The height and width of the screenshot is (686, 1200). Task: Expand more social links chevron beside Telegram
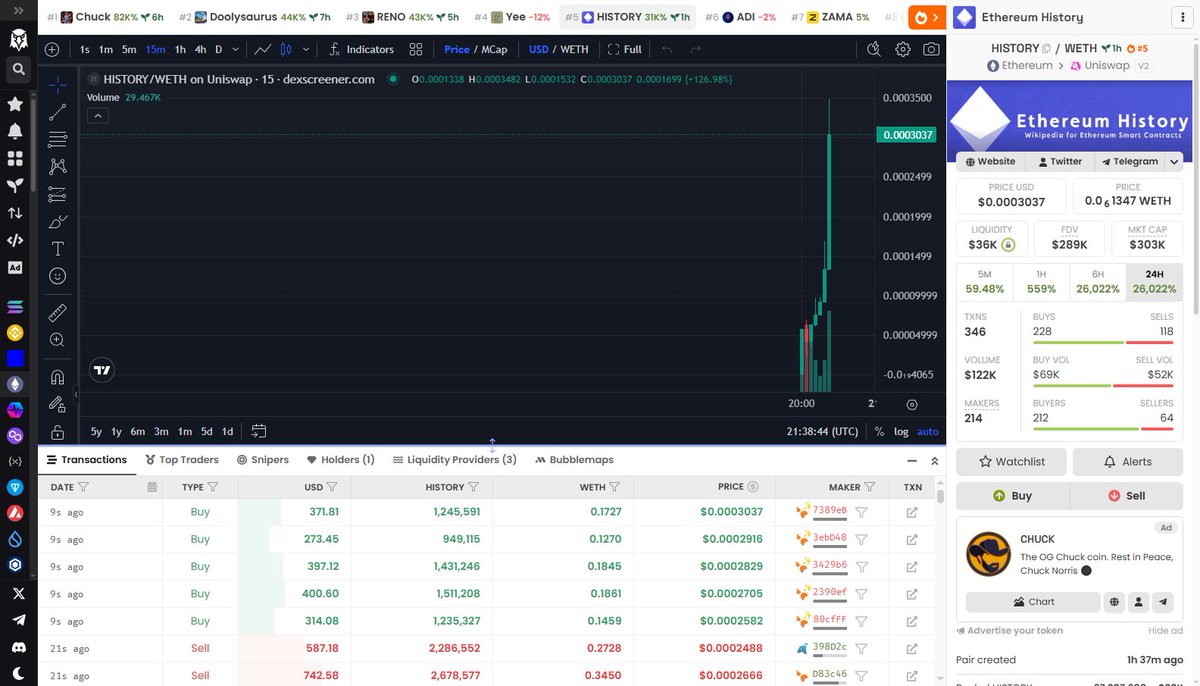click(1174, 161)
